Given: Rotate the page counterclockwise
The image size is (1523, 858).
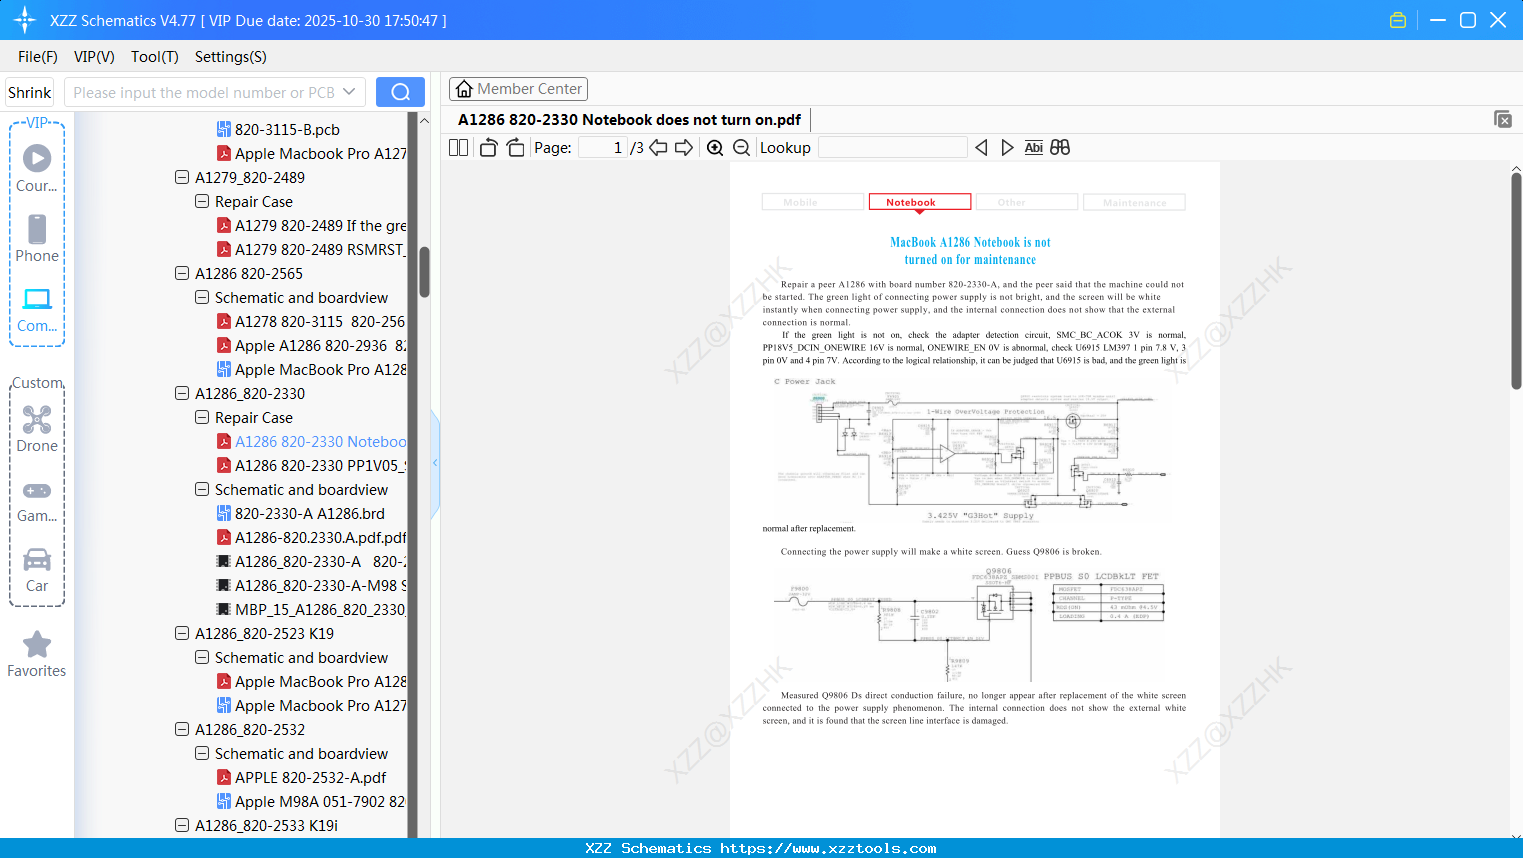Looking at the screenshot, I should [488, 148].
